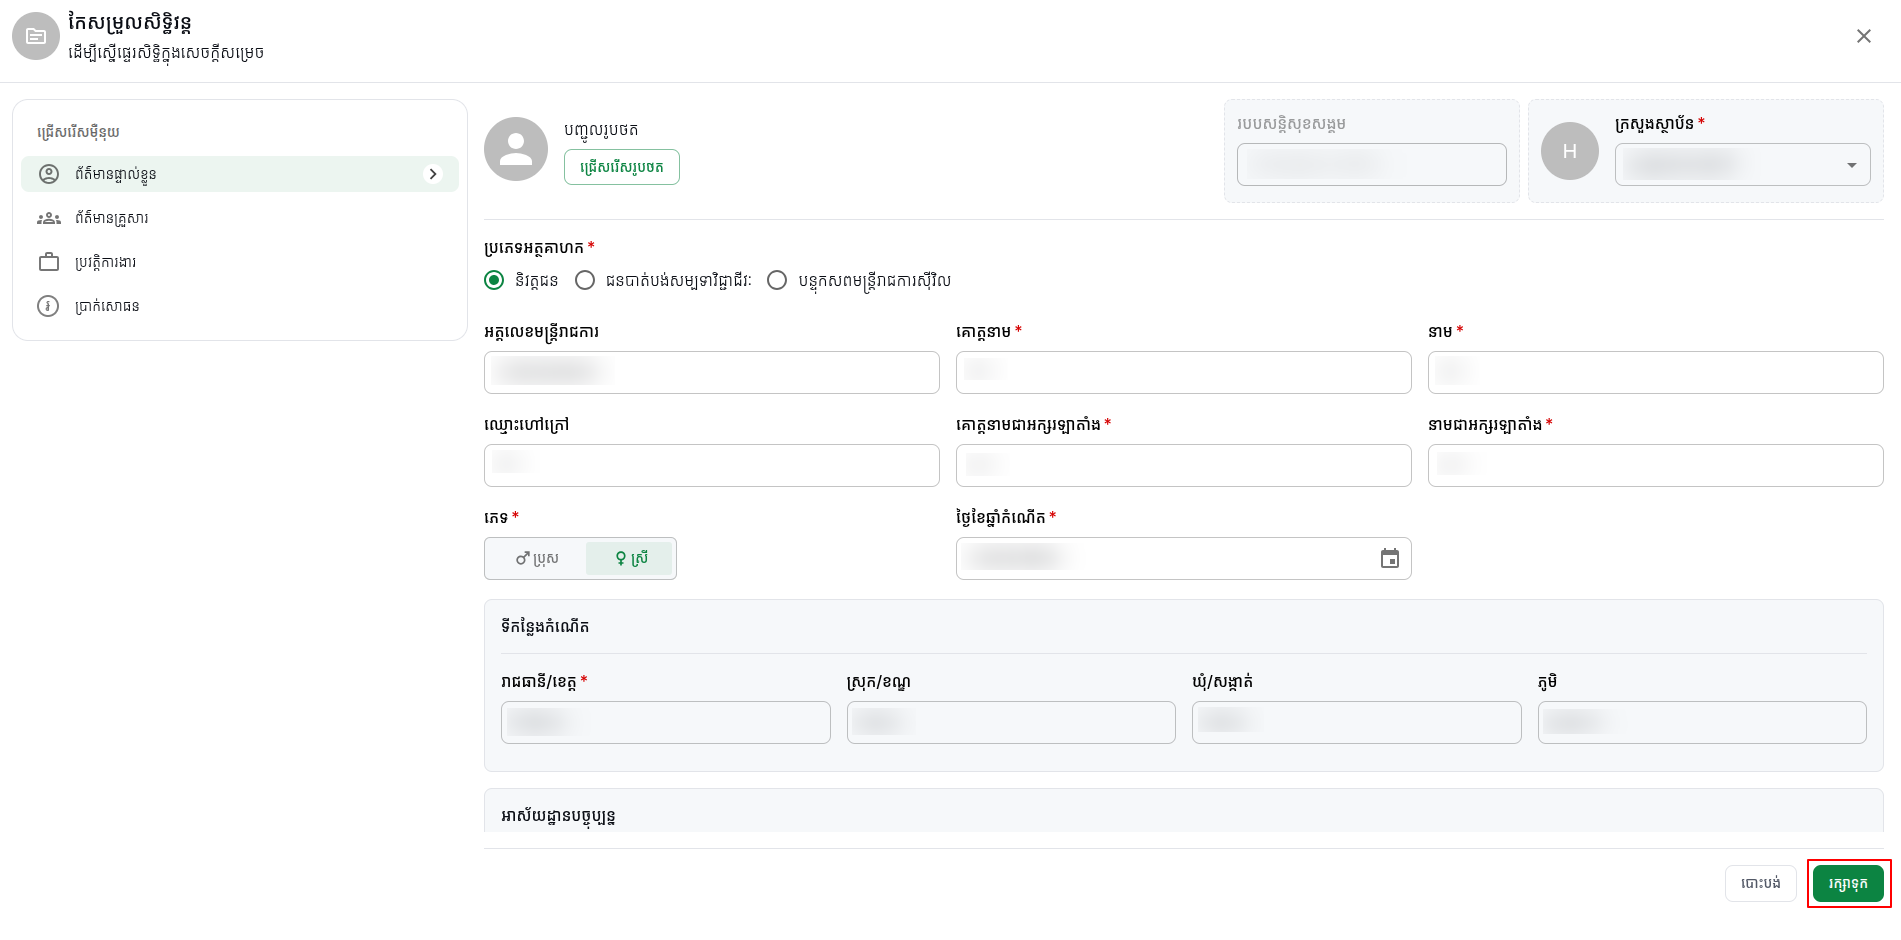Click the info icon for ប្រាក់សោធន
Image resolution: width=1901 pixels, height=940 pixels.
point(48,306)
